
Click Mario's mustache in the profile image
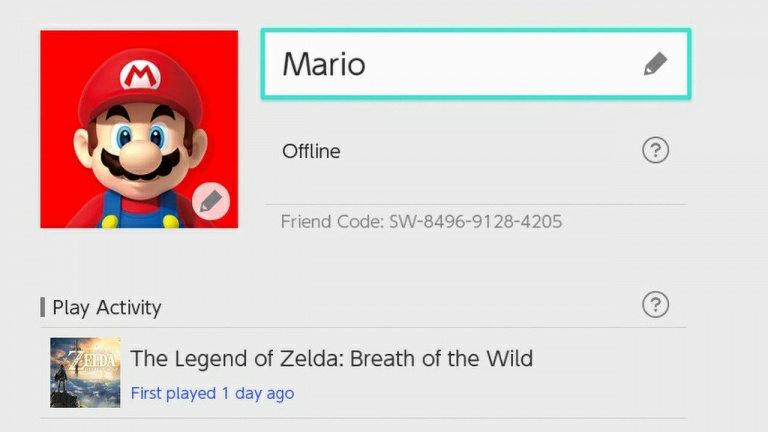[140, 167]
